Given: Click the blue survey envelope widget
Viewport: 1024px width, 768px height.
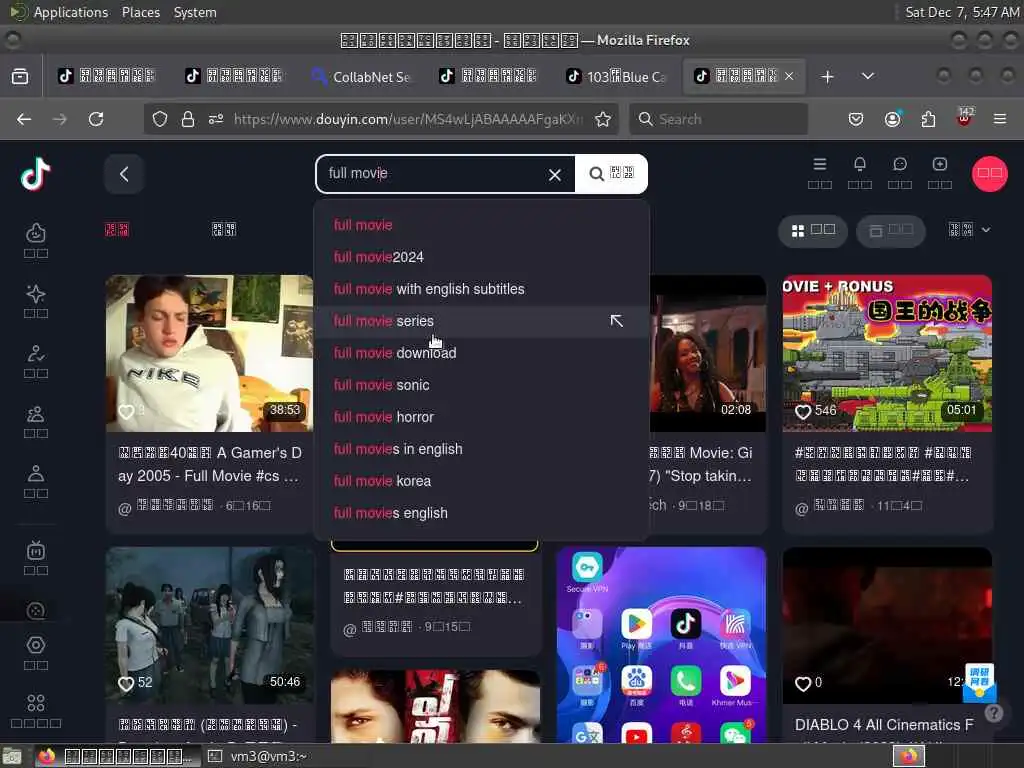Looking at the screenshot, I should (980, 684).
